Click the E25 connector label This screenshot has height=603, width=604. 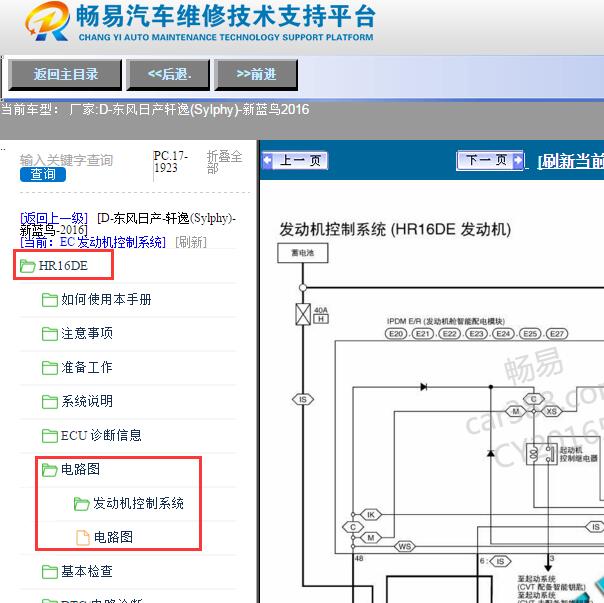pyautogui.click(x=530, y=334)
